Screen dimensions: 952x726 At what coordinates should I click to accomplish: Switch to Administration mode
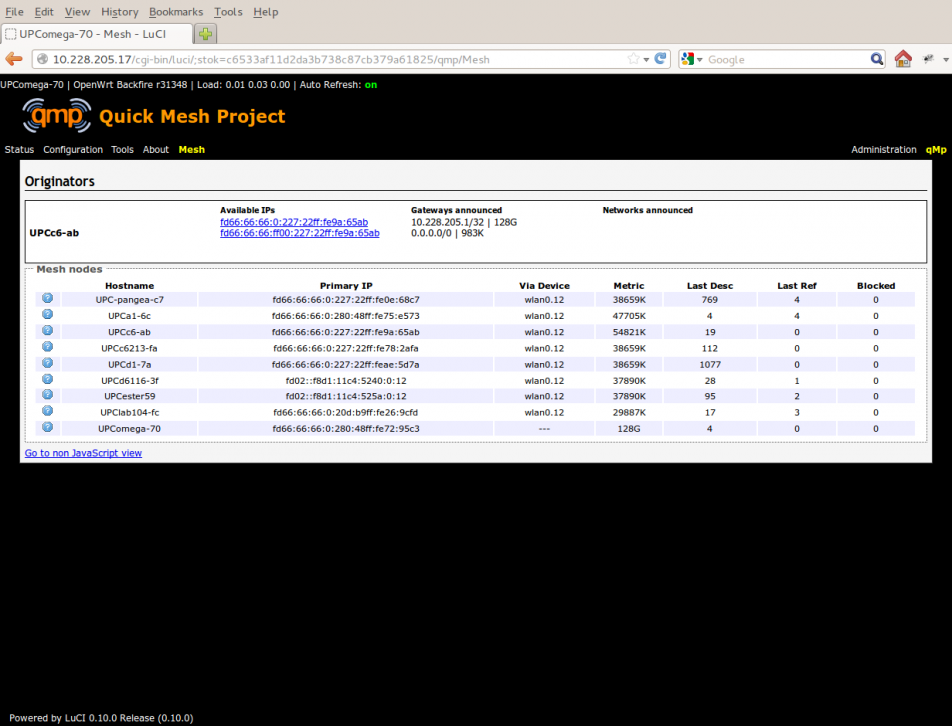[x=884, y=150]
